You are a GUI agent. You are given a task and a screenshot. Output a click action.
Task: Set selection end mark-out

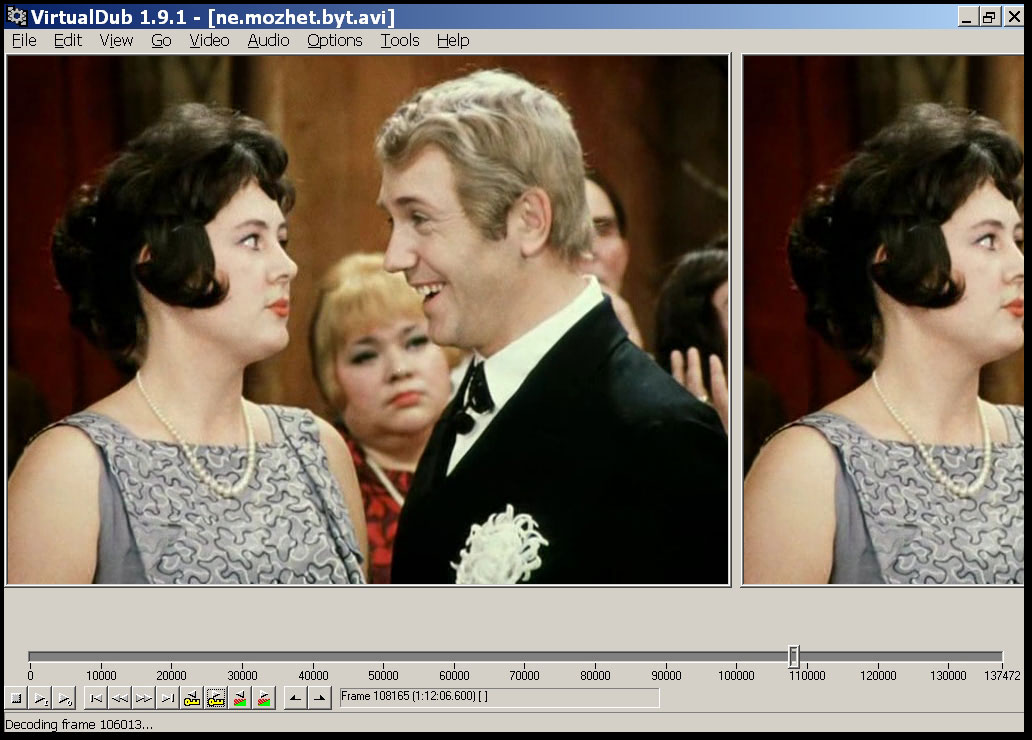pyautogui.click(x=320, y=698)
